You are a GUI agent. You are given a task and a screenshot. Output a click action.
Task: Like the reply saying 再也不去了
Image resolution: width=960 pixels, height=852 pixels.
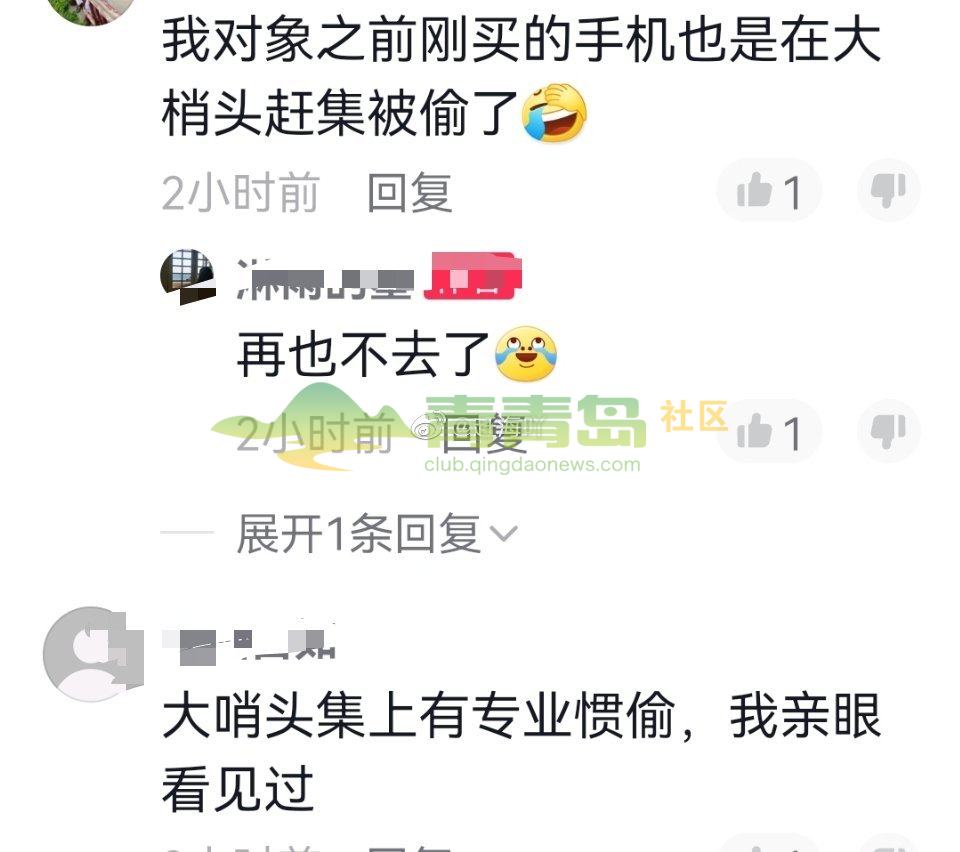click(769, 432)
